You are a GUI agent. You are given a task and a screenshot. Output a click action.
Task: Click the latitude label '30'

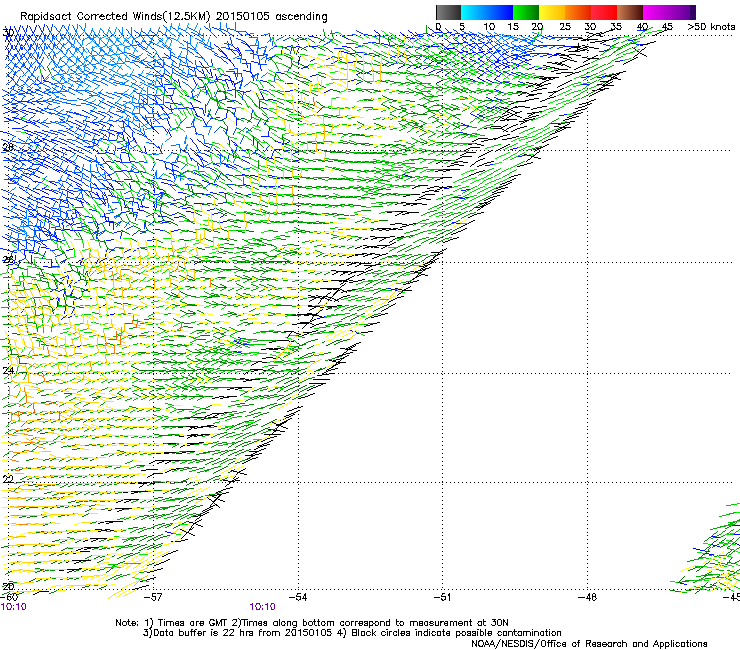[x=8, y=33]
